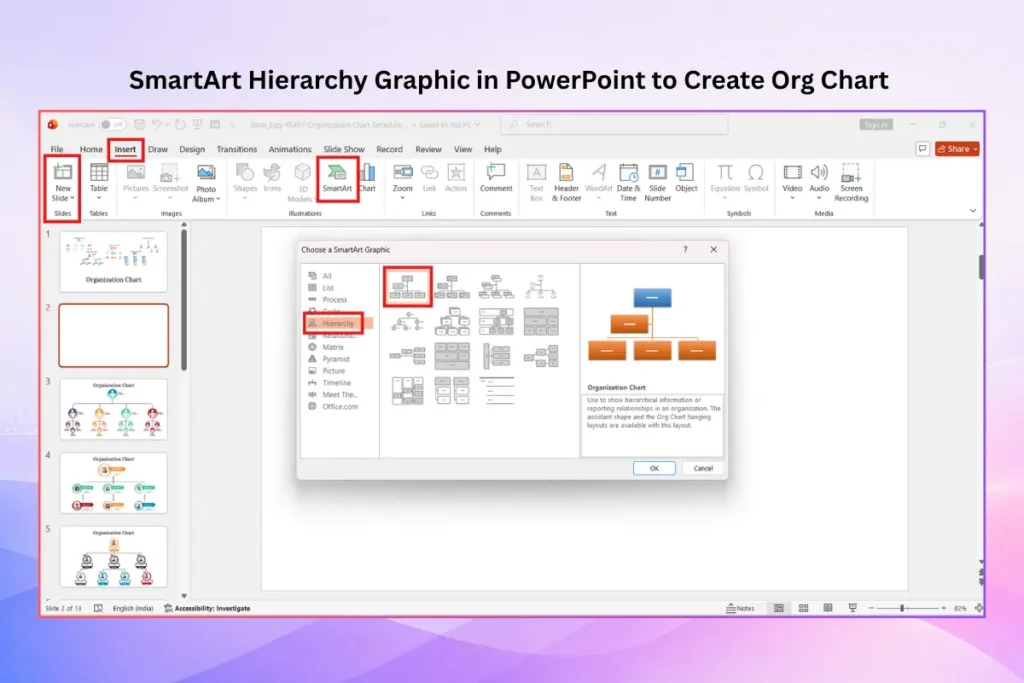Image resolution: width=1024 pixels, height=683 pixels.
Task: Open comments pane icon beside Share
Action: [922, 149]
